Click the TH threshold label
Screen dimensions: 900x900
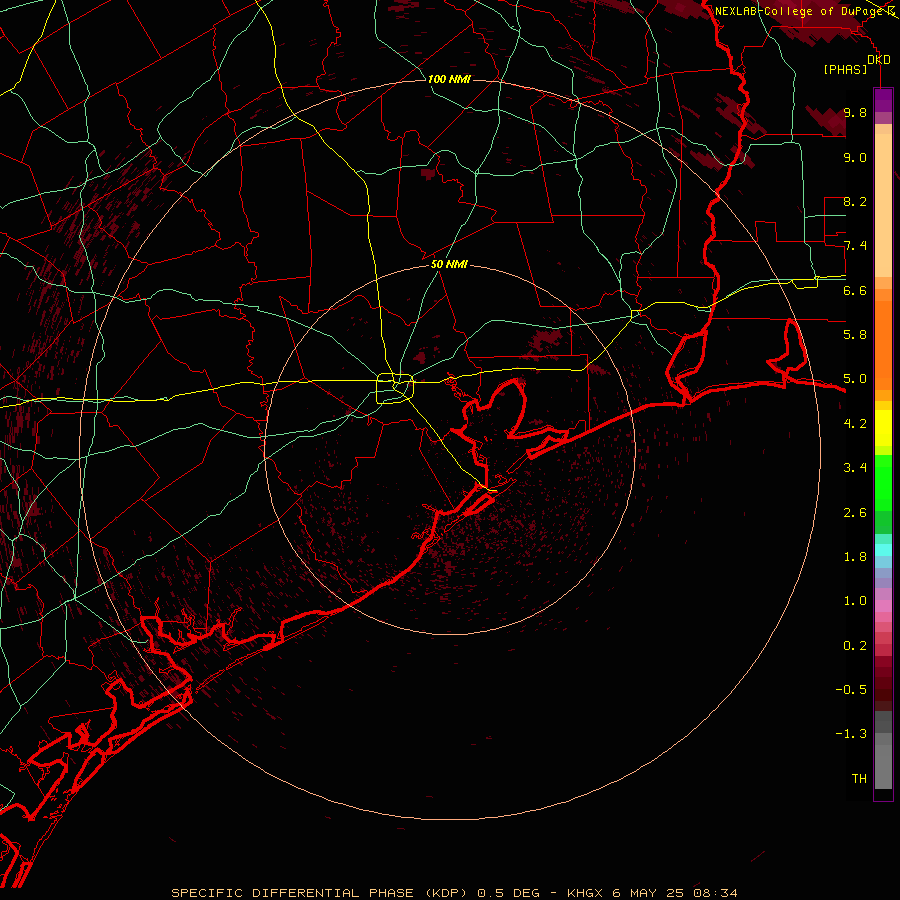[859, 779]
